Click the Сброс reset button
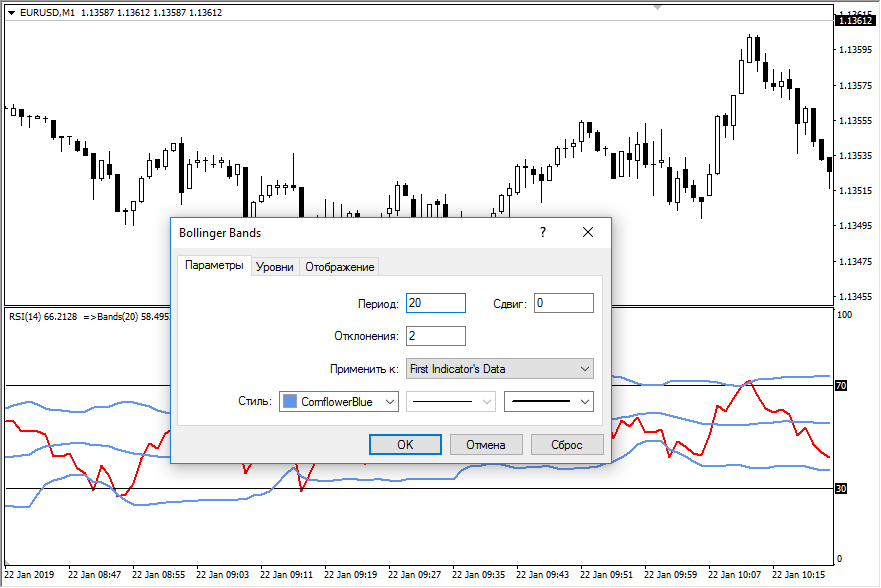The height and width of the screenshot is (588, 881). point(566,445)
